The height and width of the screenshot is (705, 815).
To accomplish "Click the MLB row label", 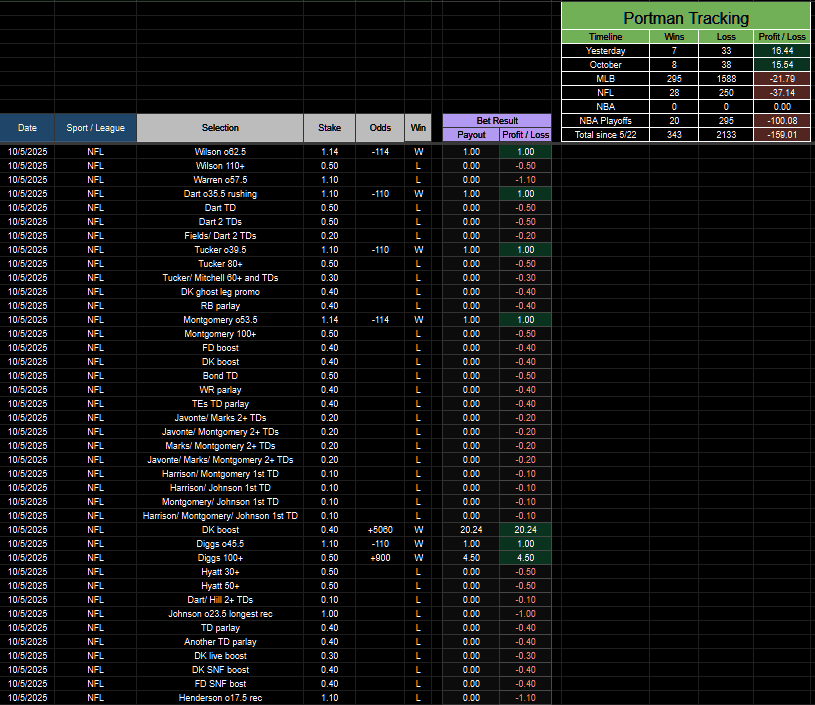I will [x=605, y=79].
